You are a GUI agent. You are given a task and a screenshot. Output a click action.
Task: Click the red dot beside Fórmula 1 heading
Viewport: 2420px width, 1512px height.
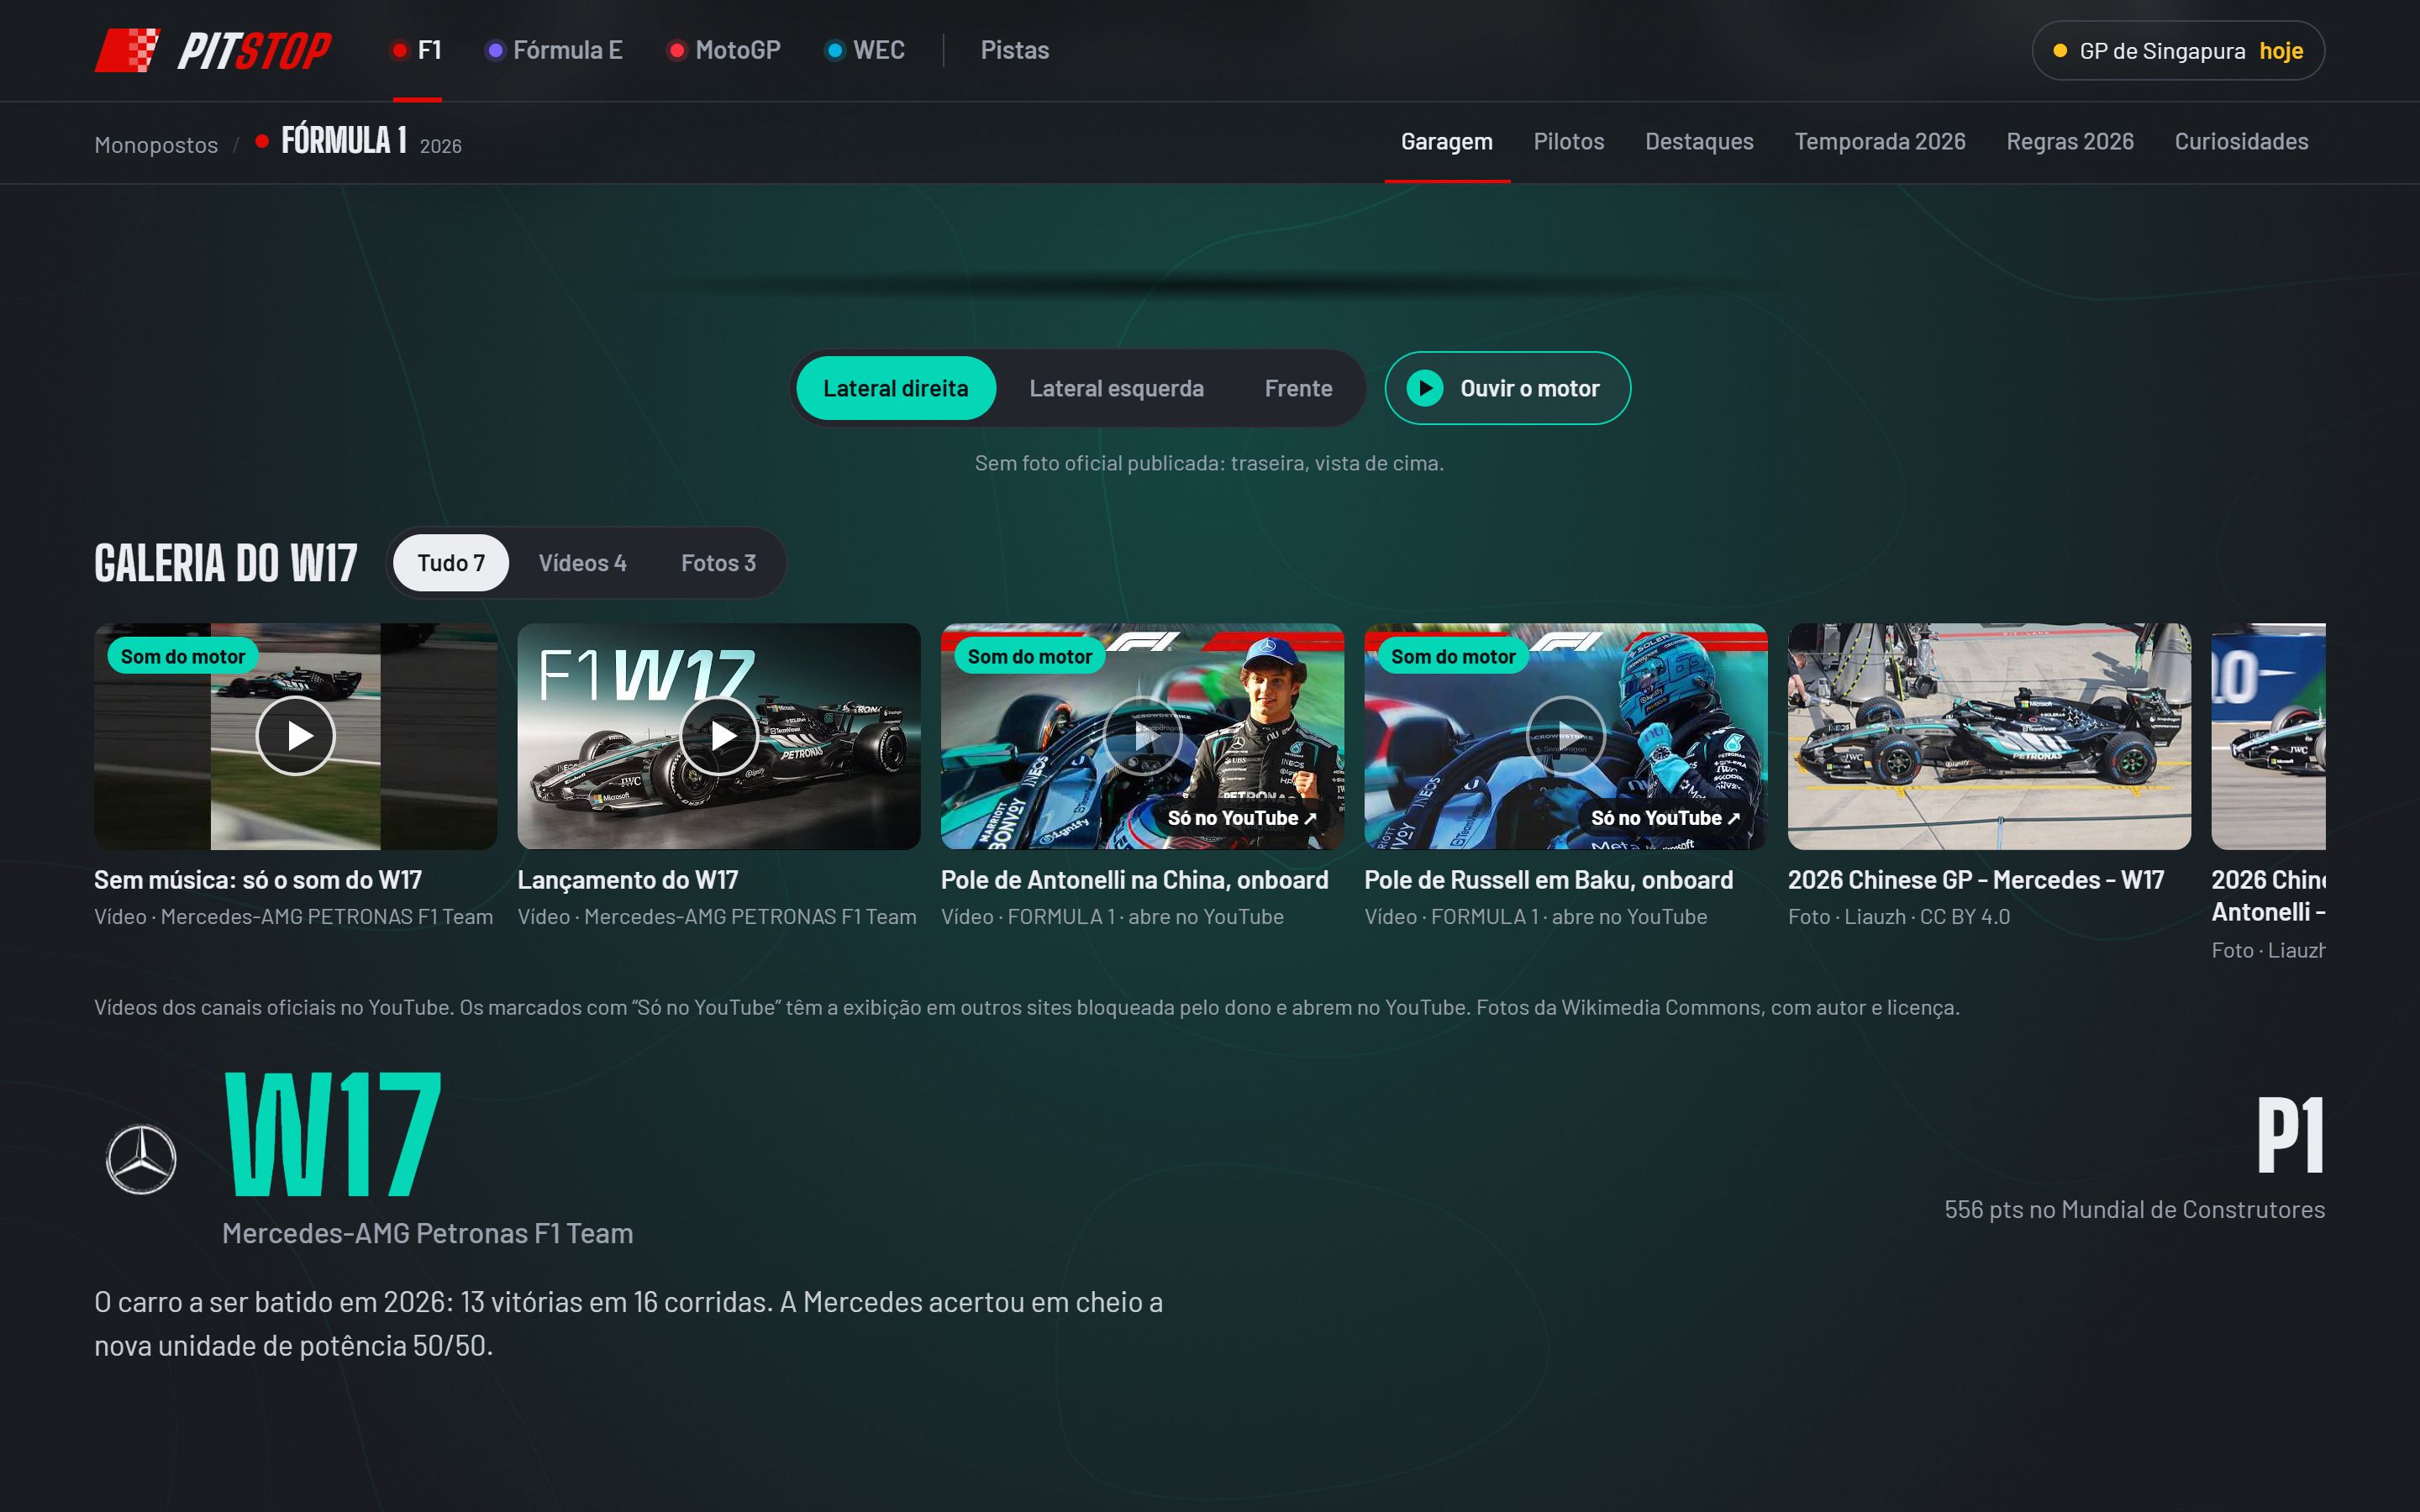click(262, 142)
